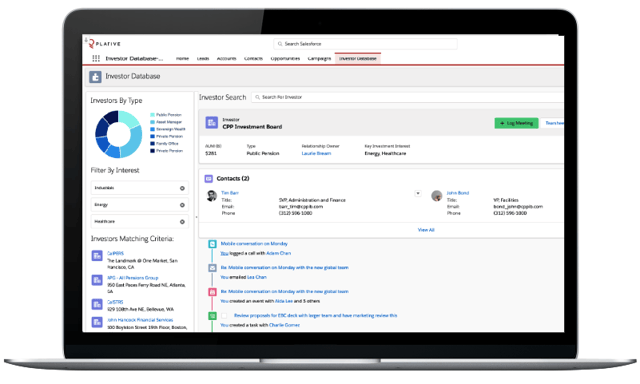Viewport: 640px width, 384px height.
Task: Open the app launcher grid icon
Action: coord(96,58)
